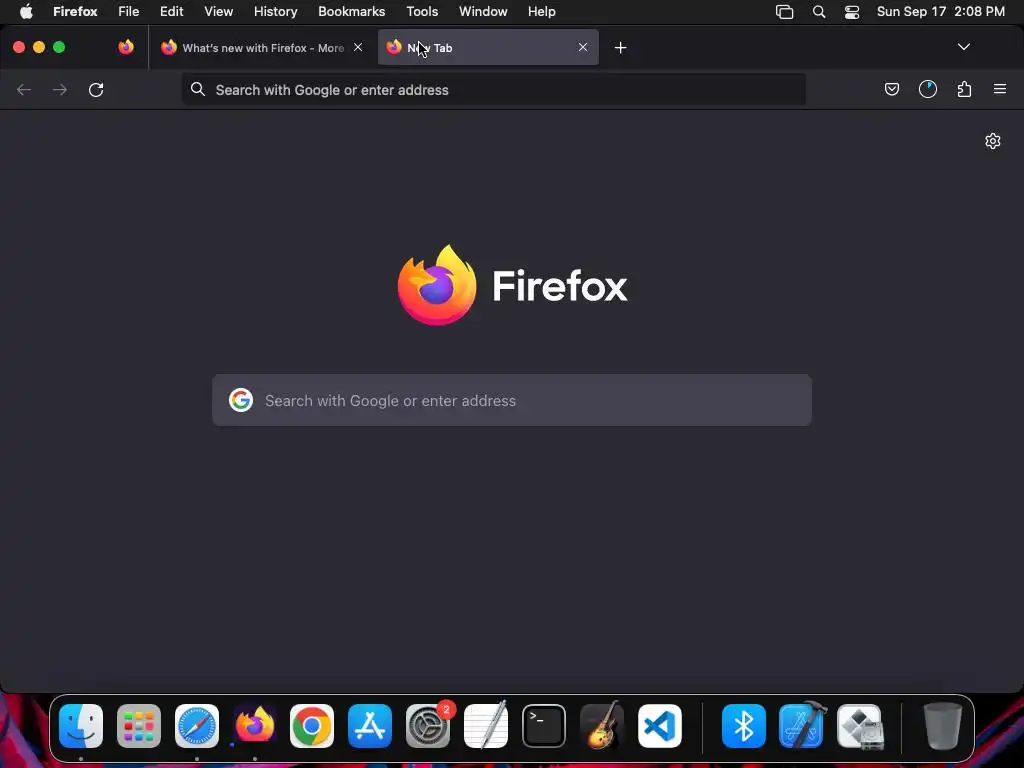Open the Edit menu
The width and height of the screenshot is (1024, 768).
[172, 12]
